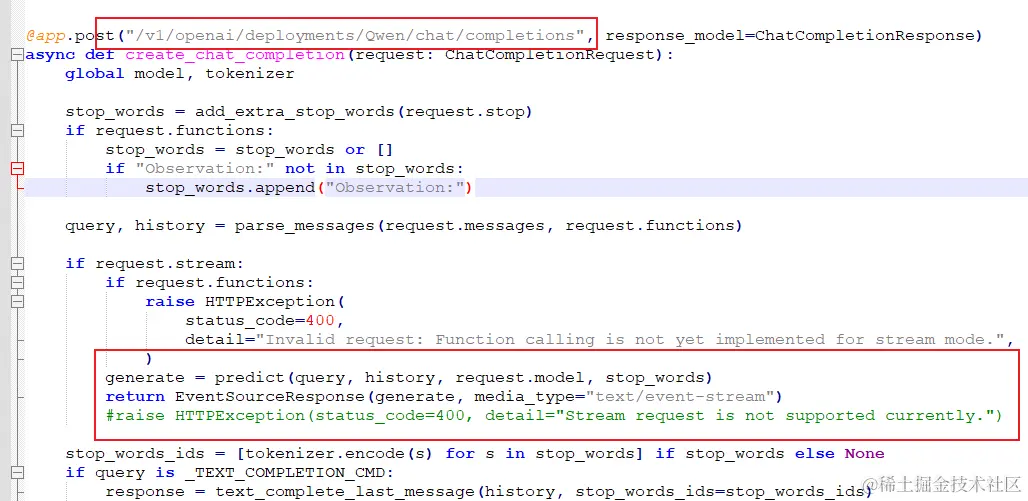The width and height of the screenshot is (1028, 501).
Task: Collapse the red fold marker beside 'if "Observation:" not in stop_words'
Action: pyautogui.click(x=18, y=169)
